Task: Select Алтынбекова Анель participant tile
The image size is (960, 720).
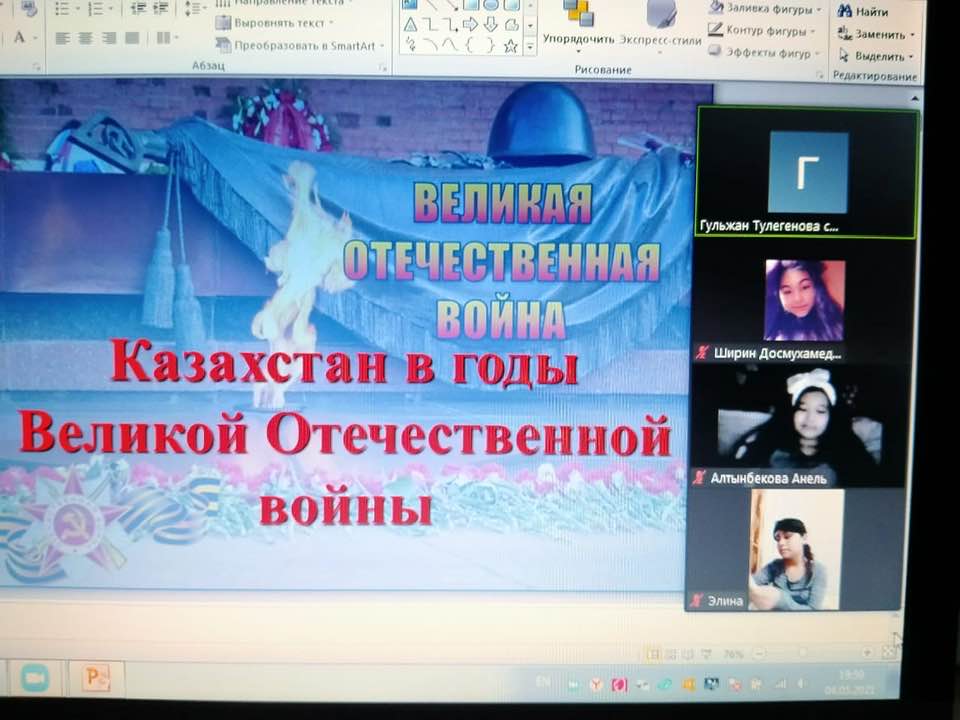Action: click(800, 426)
